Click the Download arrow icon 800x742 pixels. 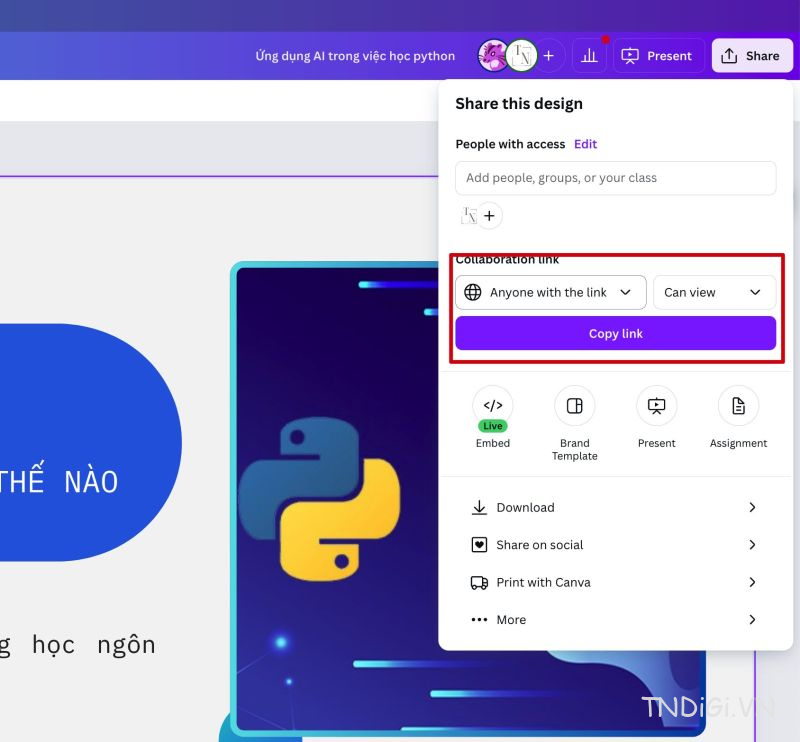pyautogui.click(x=479, y=507)
